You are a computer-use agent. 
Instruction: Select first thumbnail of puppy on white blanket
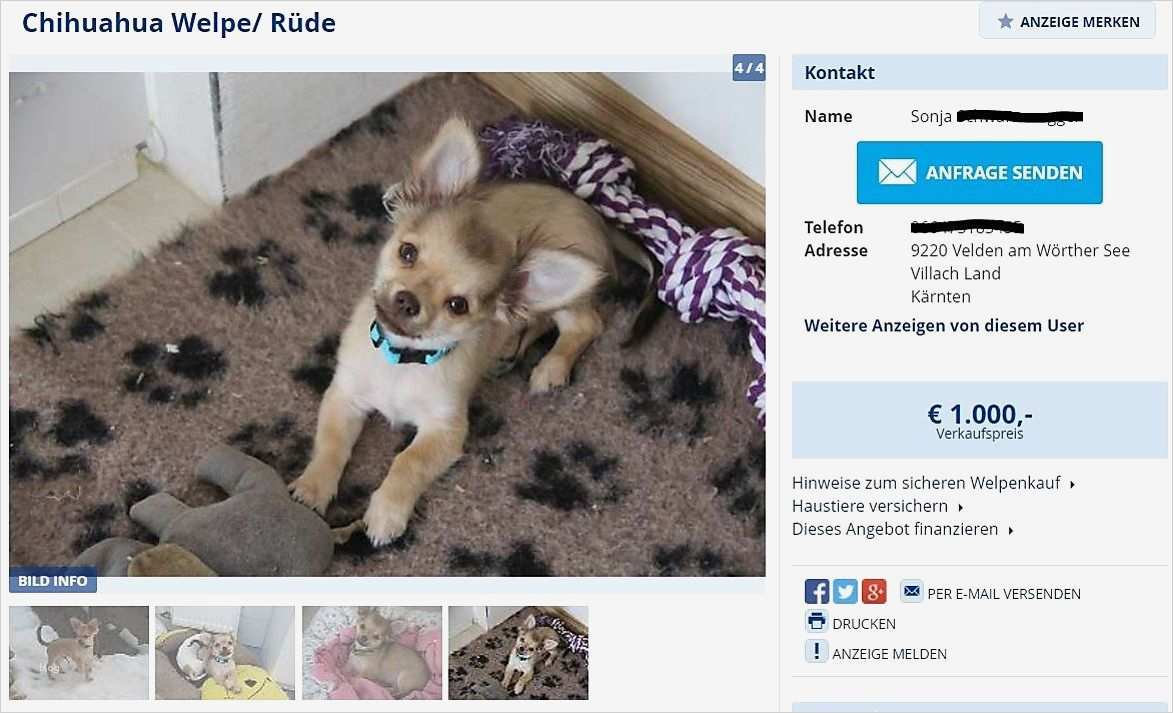(79, 653)
